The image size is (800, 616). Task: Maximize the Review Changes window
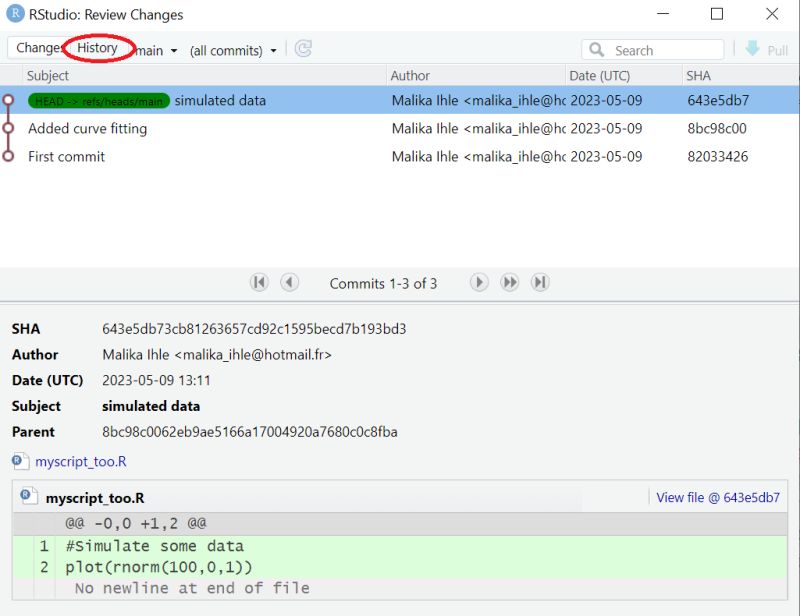click(717, 14)
